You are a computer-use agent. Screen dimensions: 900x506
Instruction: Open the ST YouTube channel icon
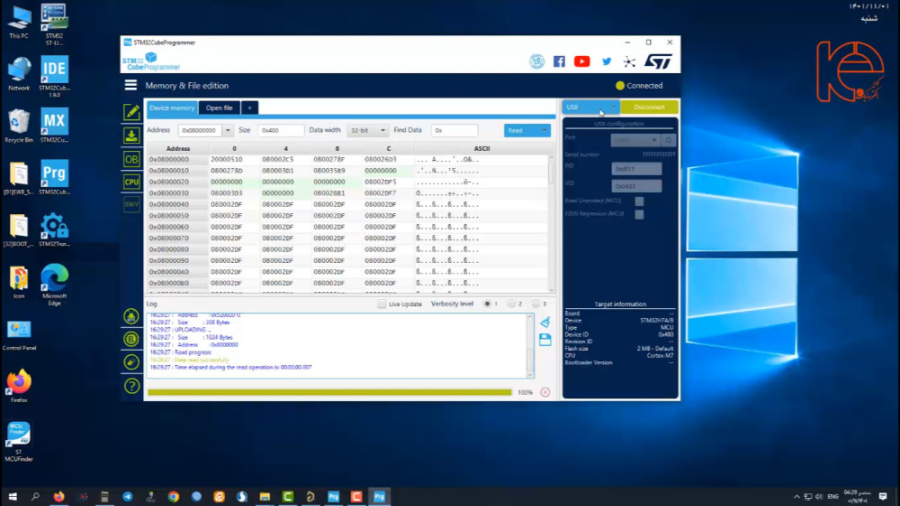(582, 61)
